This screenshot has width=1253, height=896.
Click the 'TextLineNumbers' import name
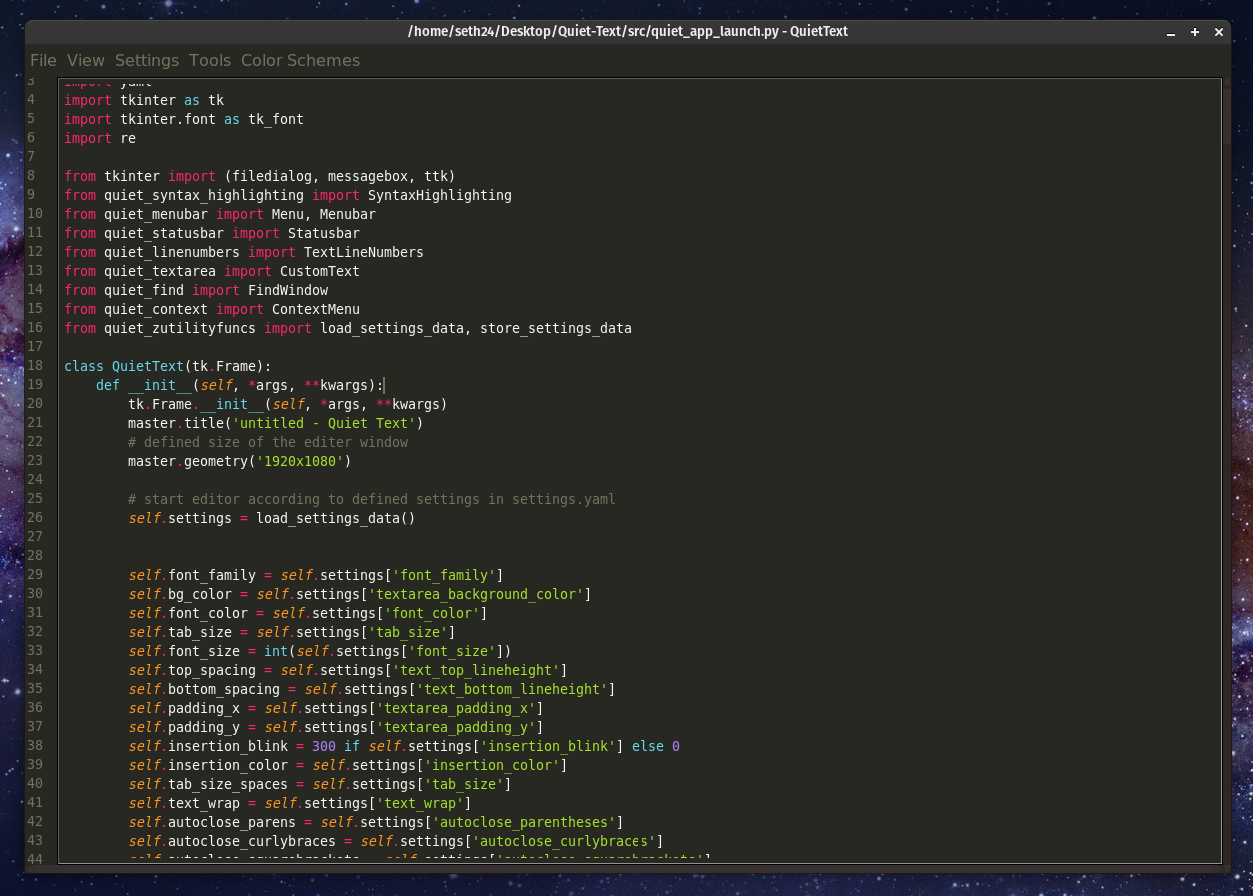[x=363, y=252]
